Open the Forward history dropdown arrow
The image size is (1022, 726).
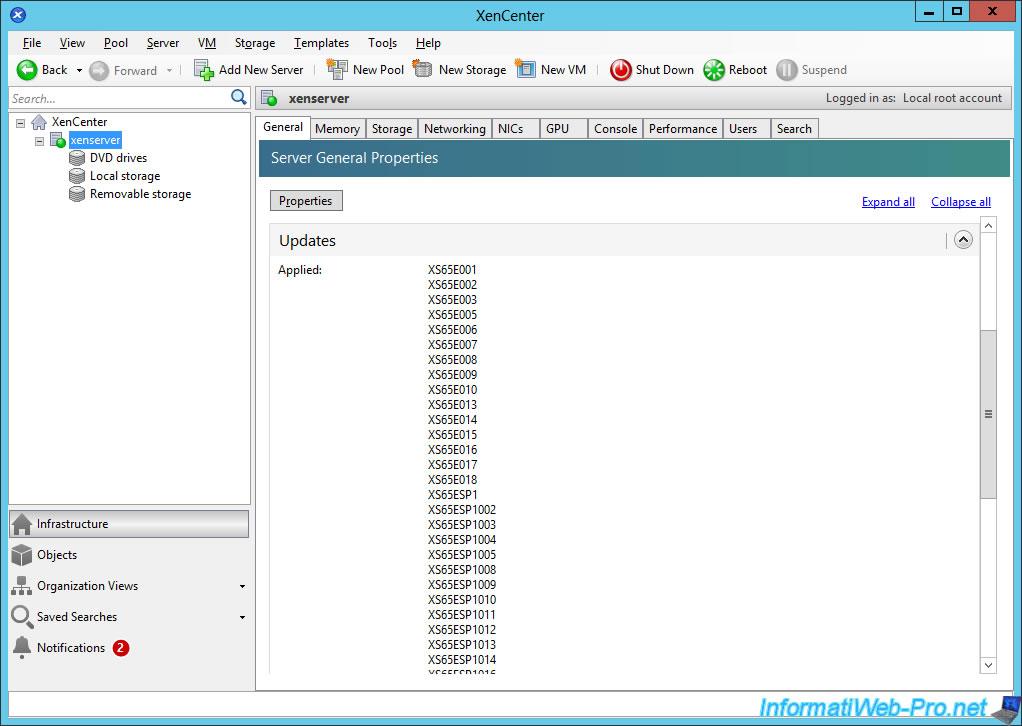pyautogui.click(x=169, y=70)
